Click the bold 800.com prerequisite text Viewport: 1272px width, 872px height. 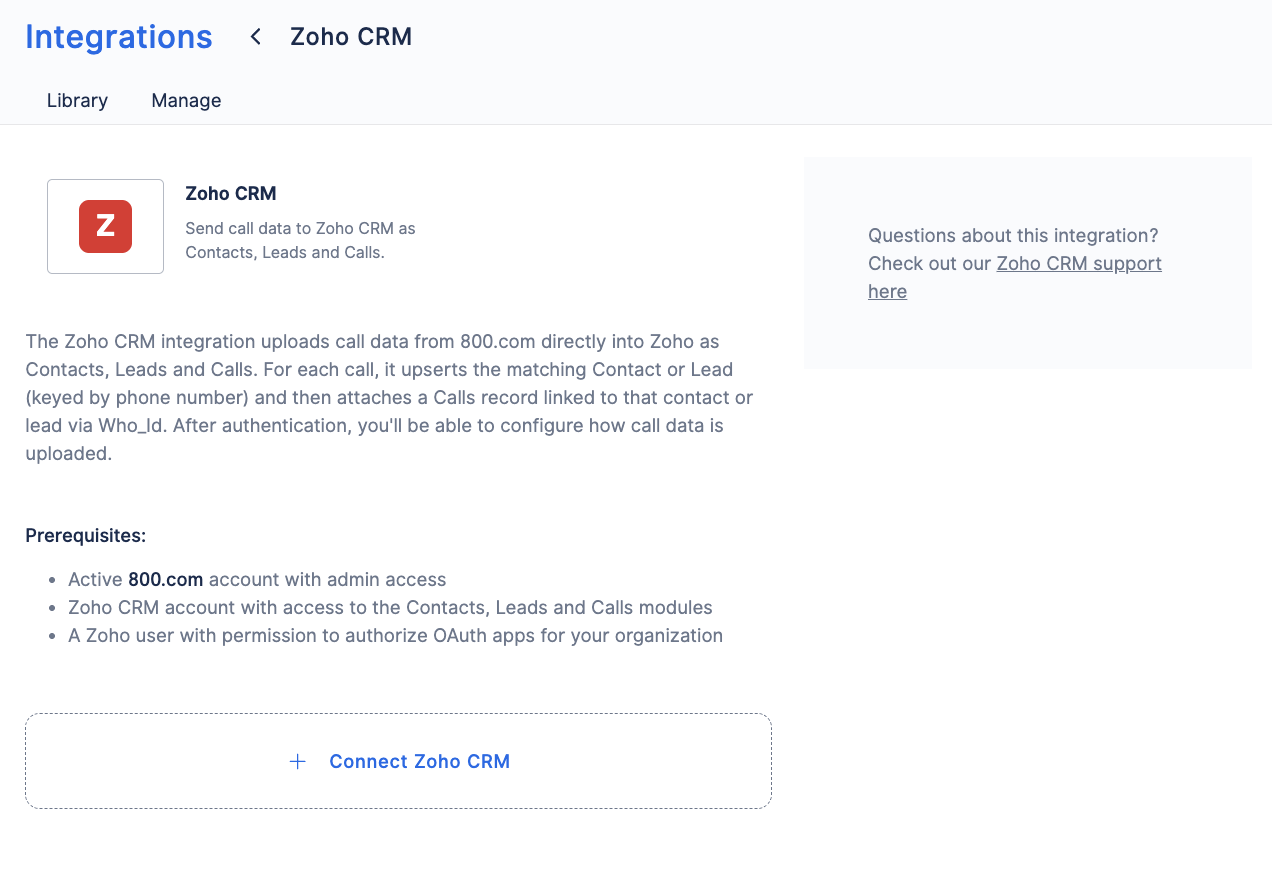point(166,580)
